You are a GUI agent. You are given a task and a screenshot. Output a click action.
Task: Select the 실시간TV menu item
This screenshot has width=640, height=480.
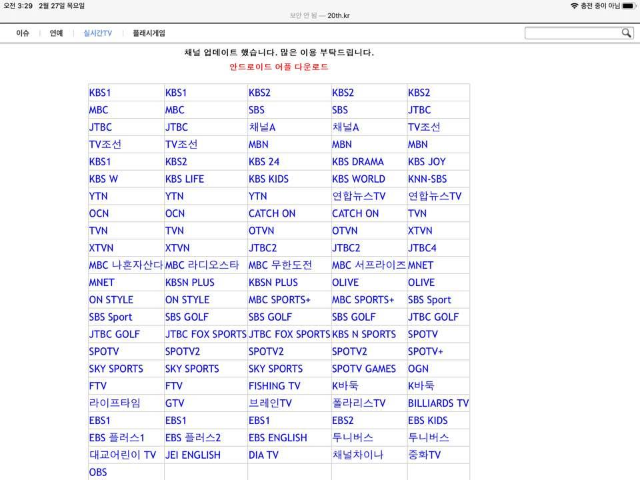click(x=98, y=33)
